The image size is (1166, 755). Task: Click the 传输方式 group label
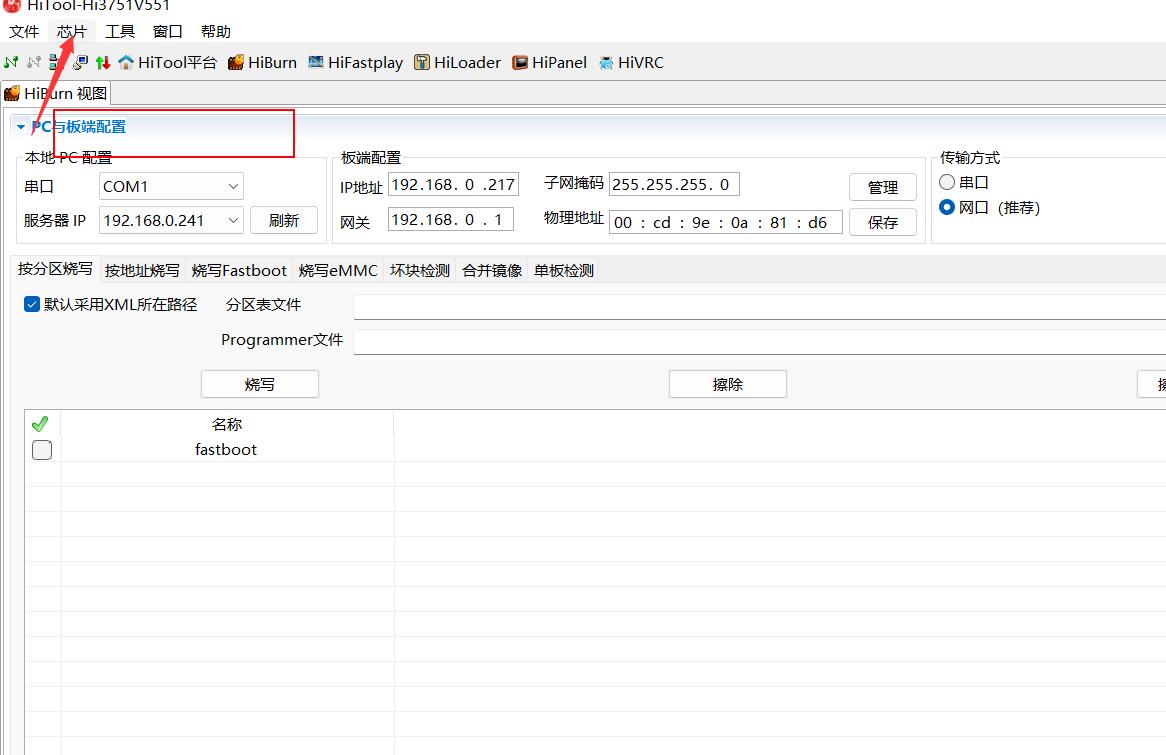coord(970,158)
